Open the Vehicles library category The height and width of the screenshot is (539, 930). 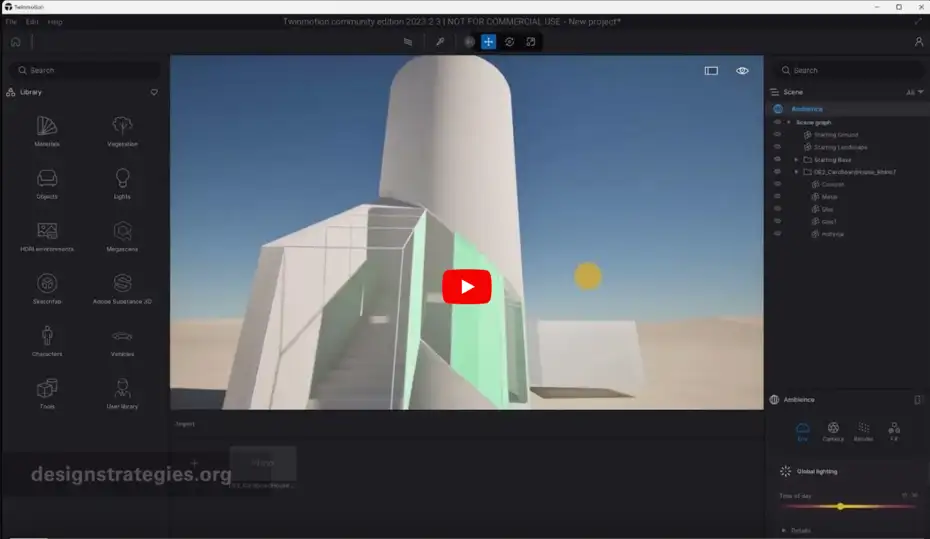[x=122, y=341]
